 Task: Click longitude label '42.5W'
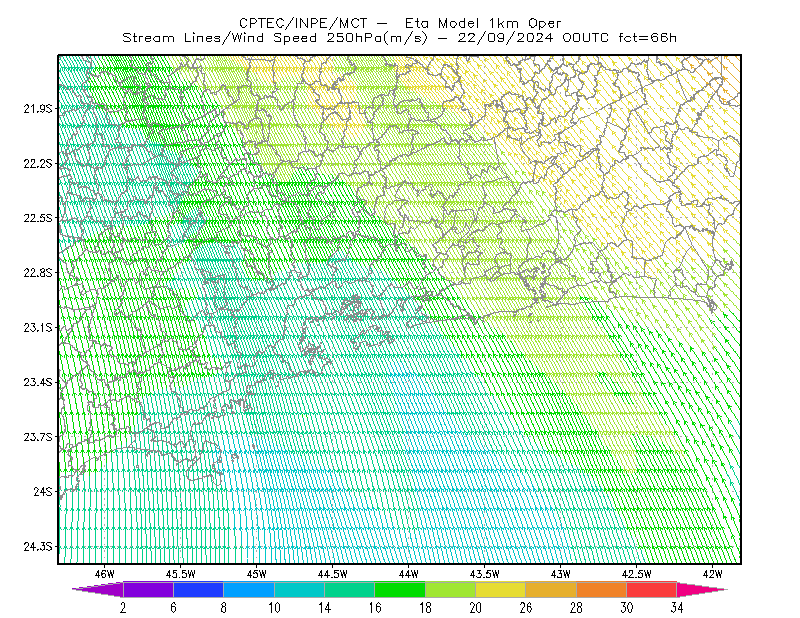(x=637, y=574)
